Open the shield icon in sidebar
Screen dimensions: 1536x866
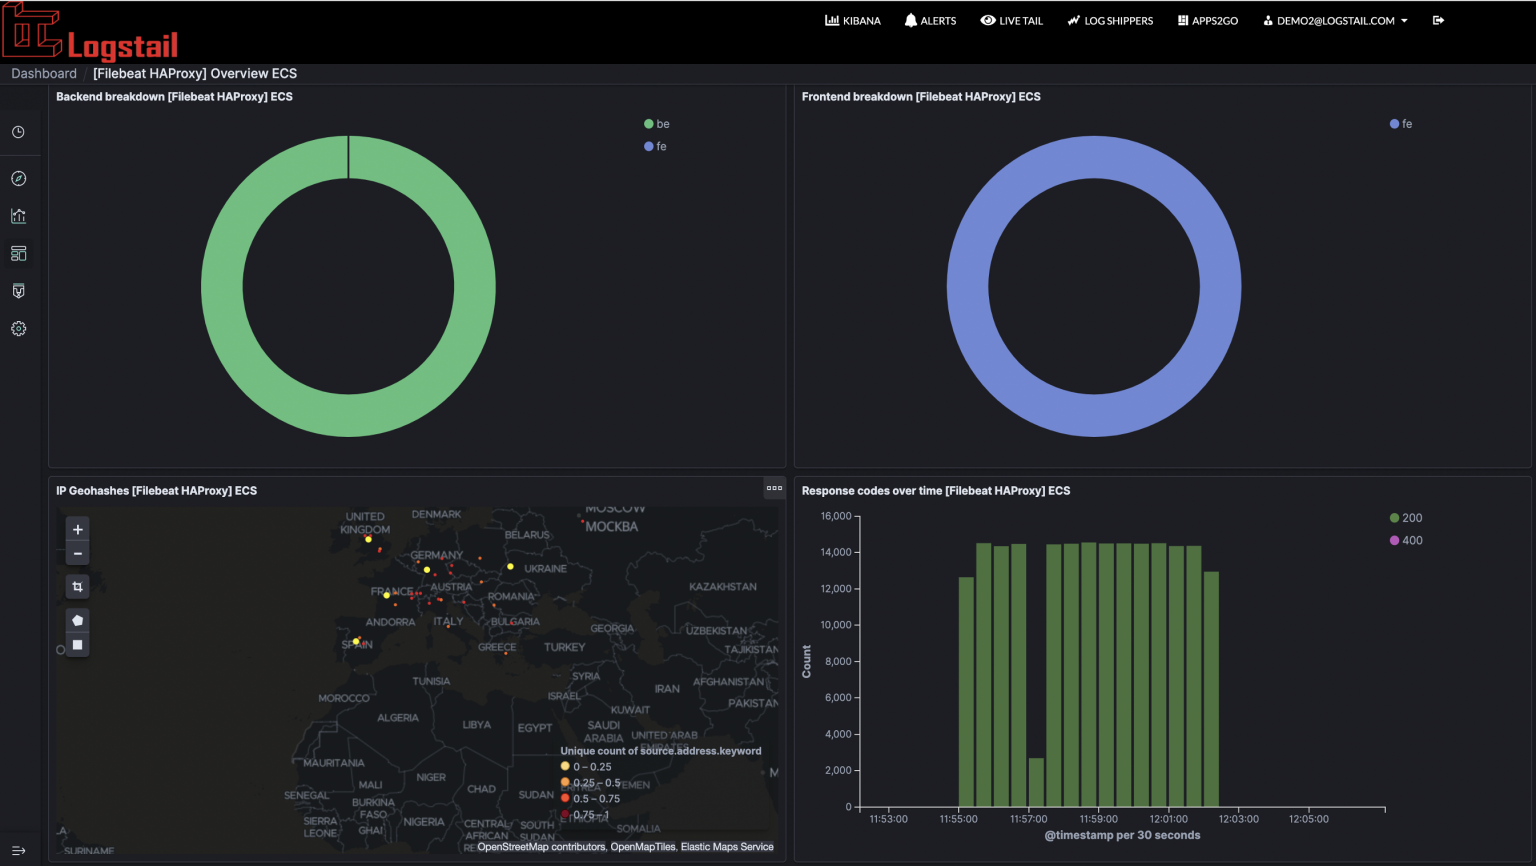coord(18,291)
